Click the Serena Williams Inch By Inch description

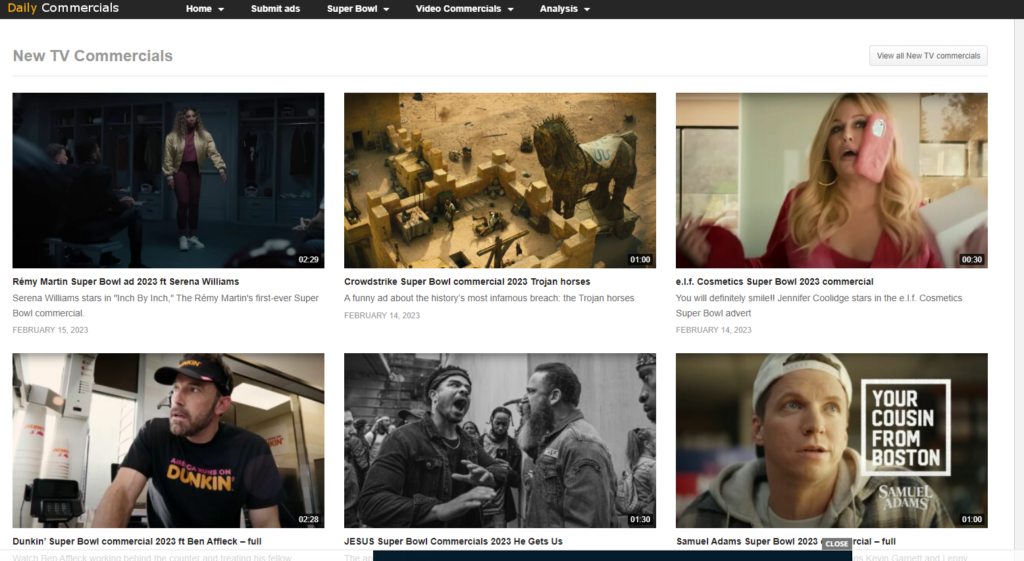pos(166,305)
